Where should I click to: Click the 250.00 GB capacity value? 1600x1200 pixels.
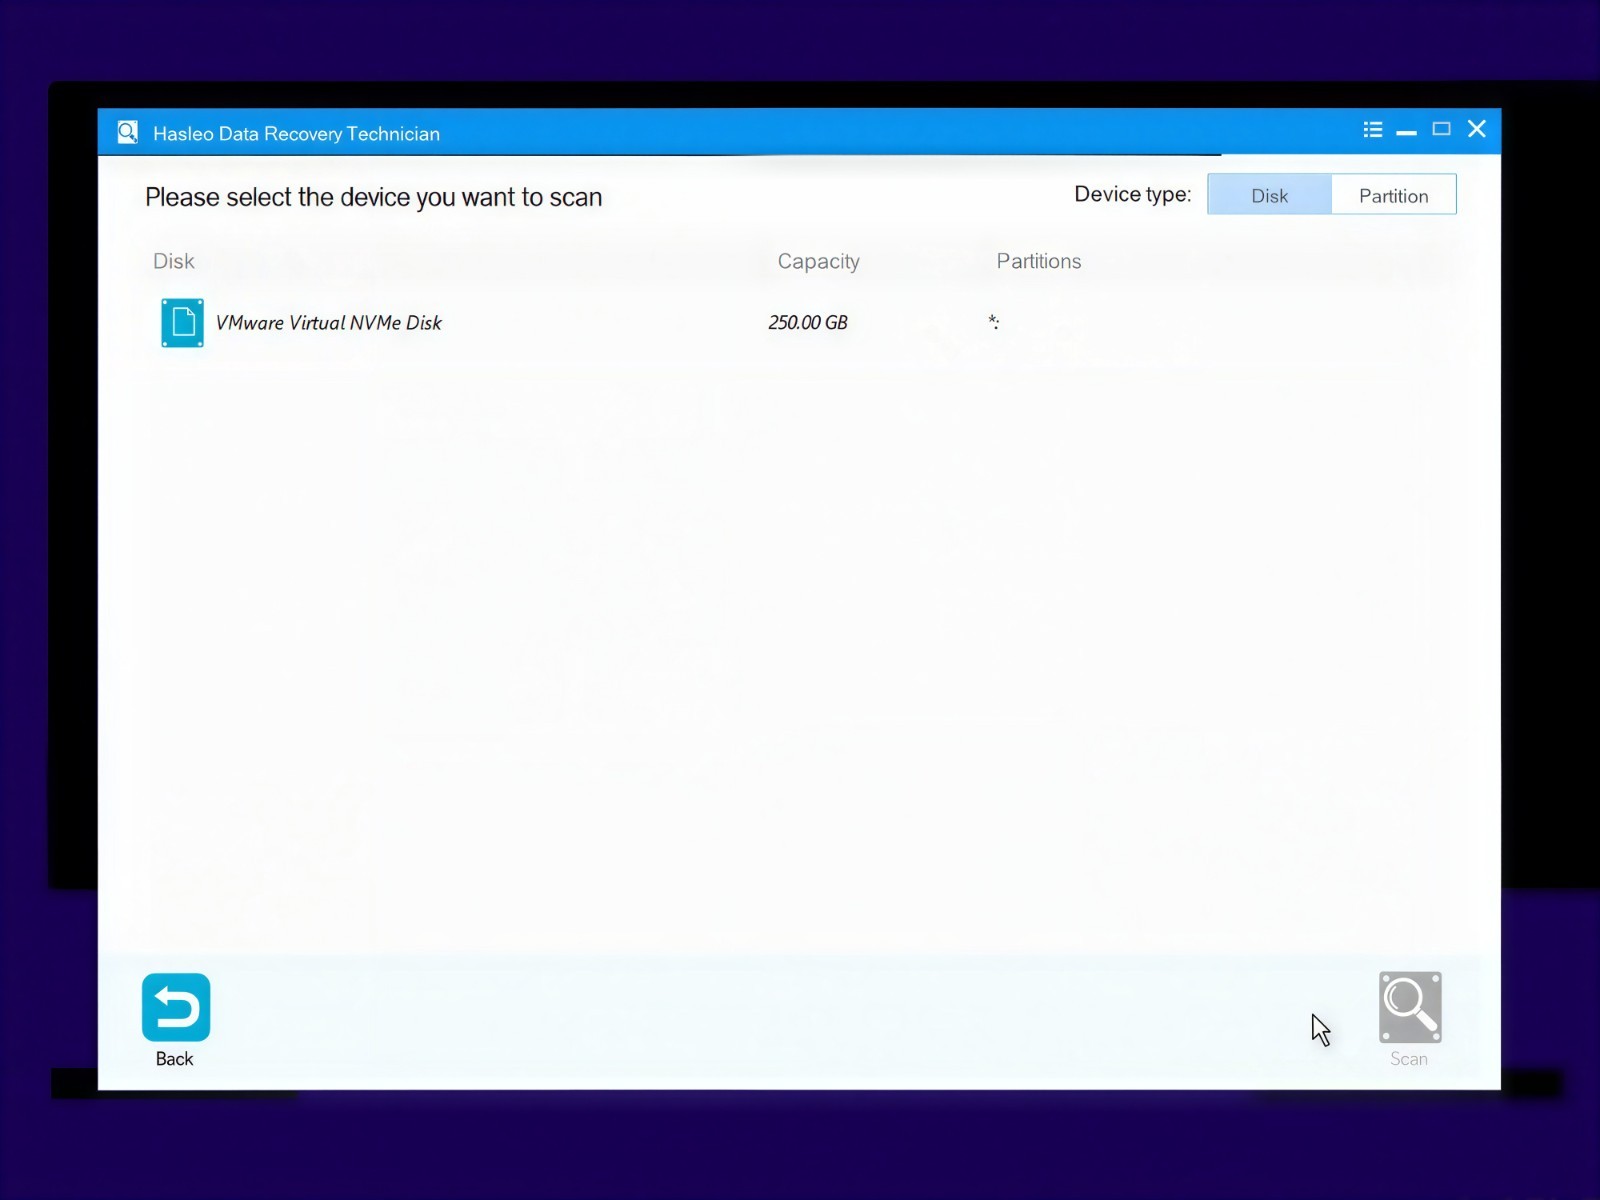pyautogui.click(x=807, y=323)
